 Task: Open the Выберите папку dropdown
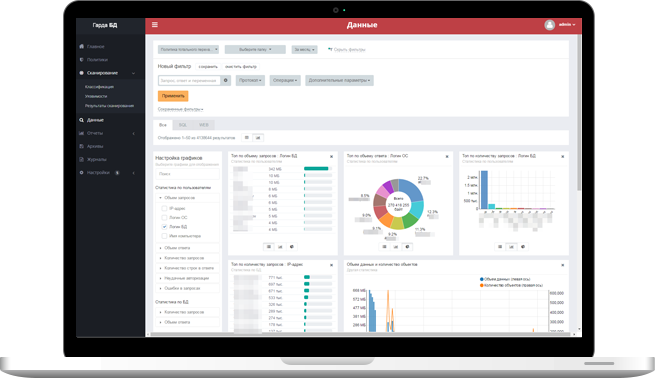[x=255, y=49]
